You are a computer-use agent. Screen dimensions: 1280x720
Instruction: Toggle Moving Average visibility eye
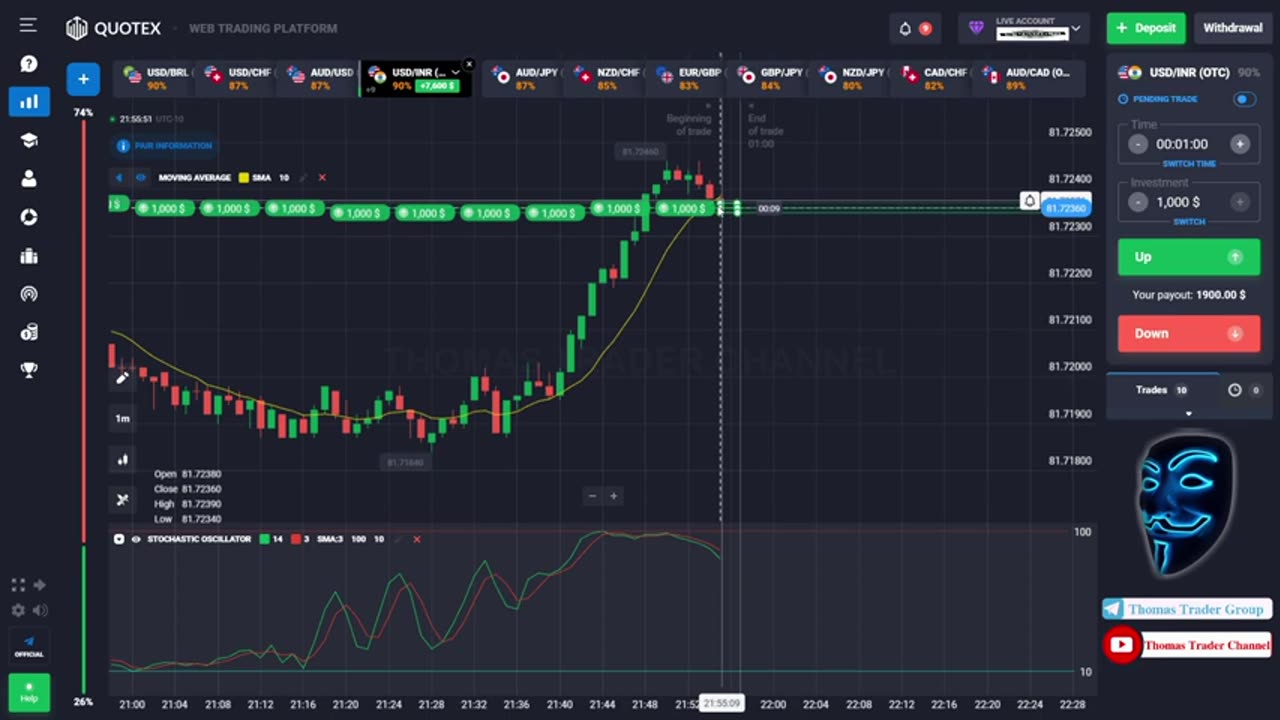click(x=141, y=178)
